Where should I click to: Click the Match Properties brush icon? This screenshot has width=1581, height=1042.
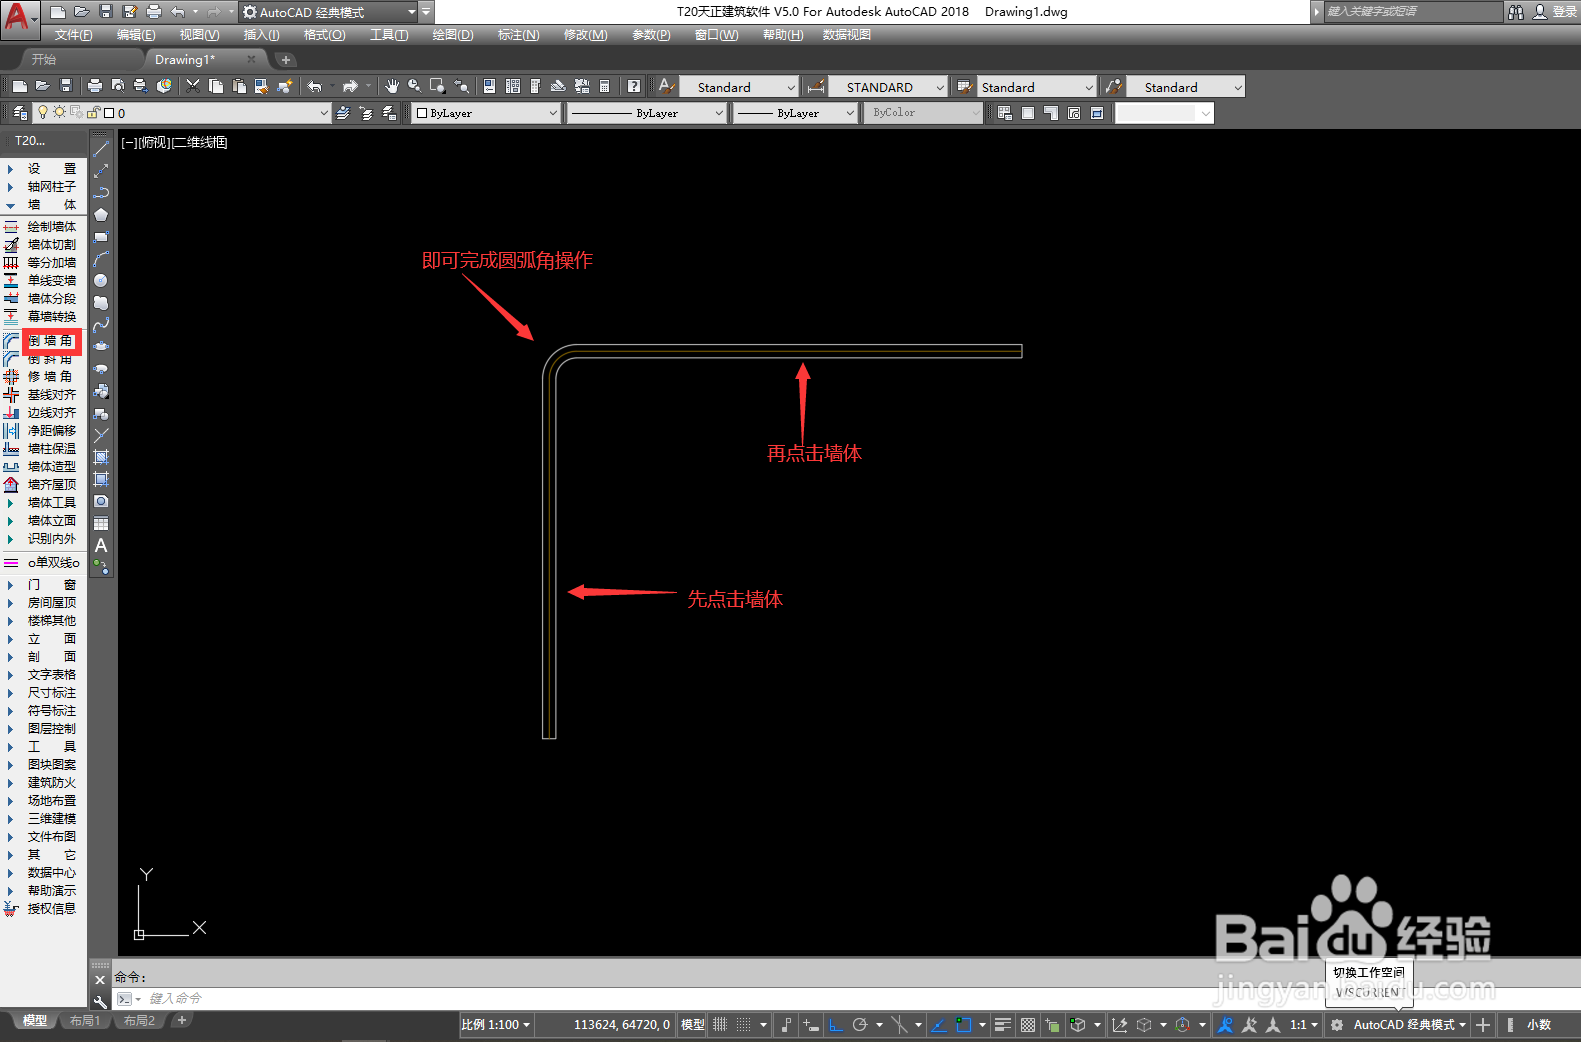(x=285, y=87)
